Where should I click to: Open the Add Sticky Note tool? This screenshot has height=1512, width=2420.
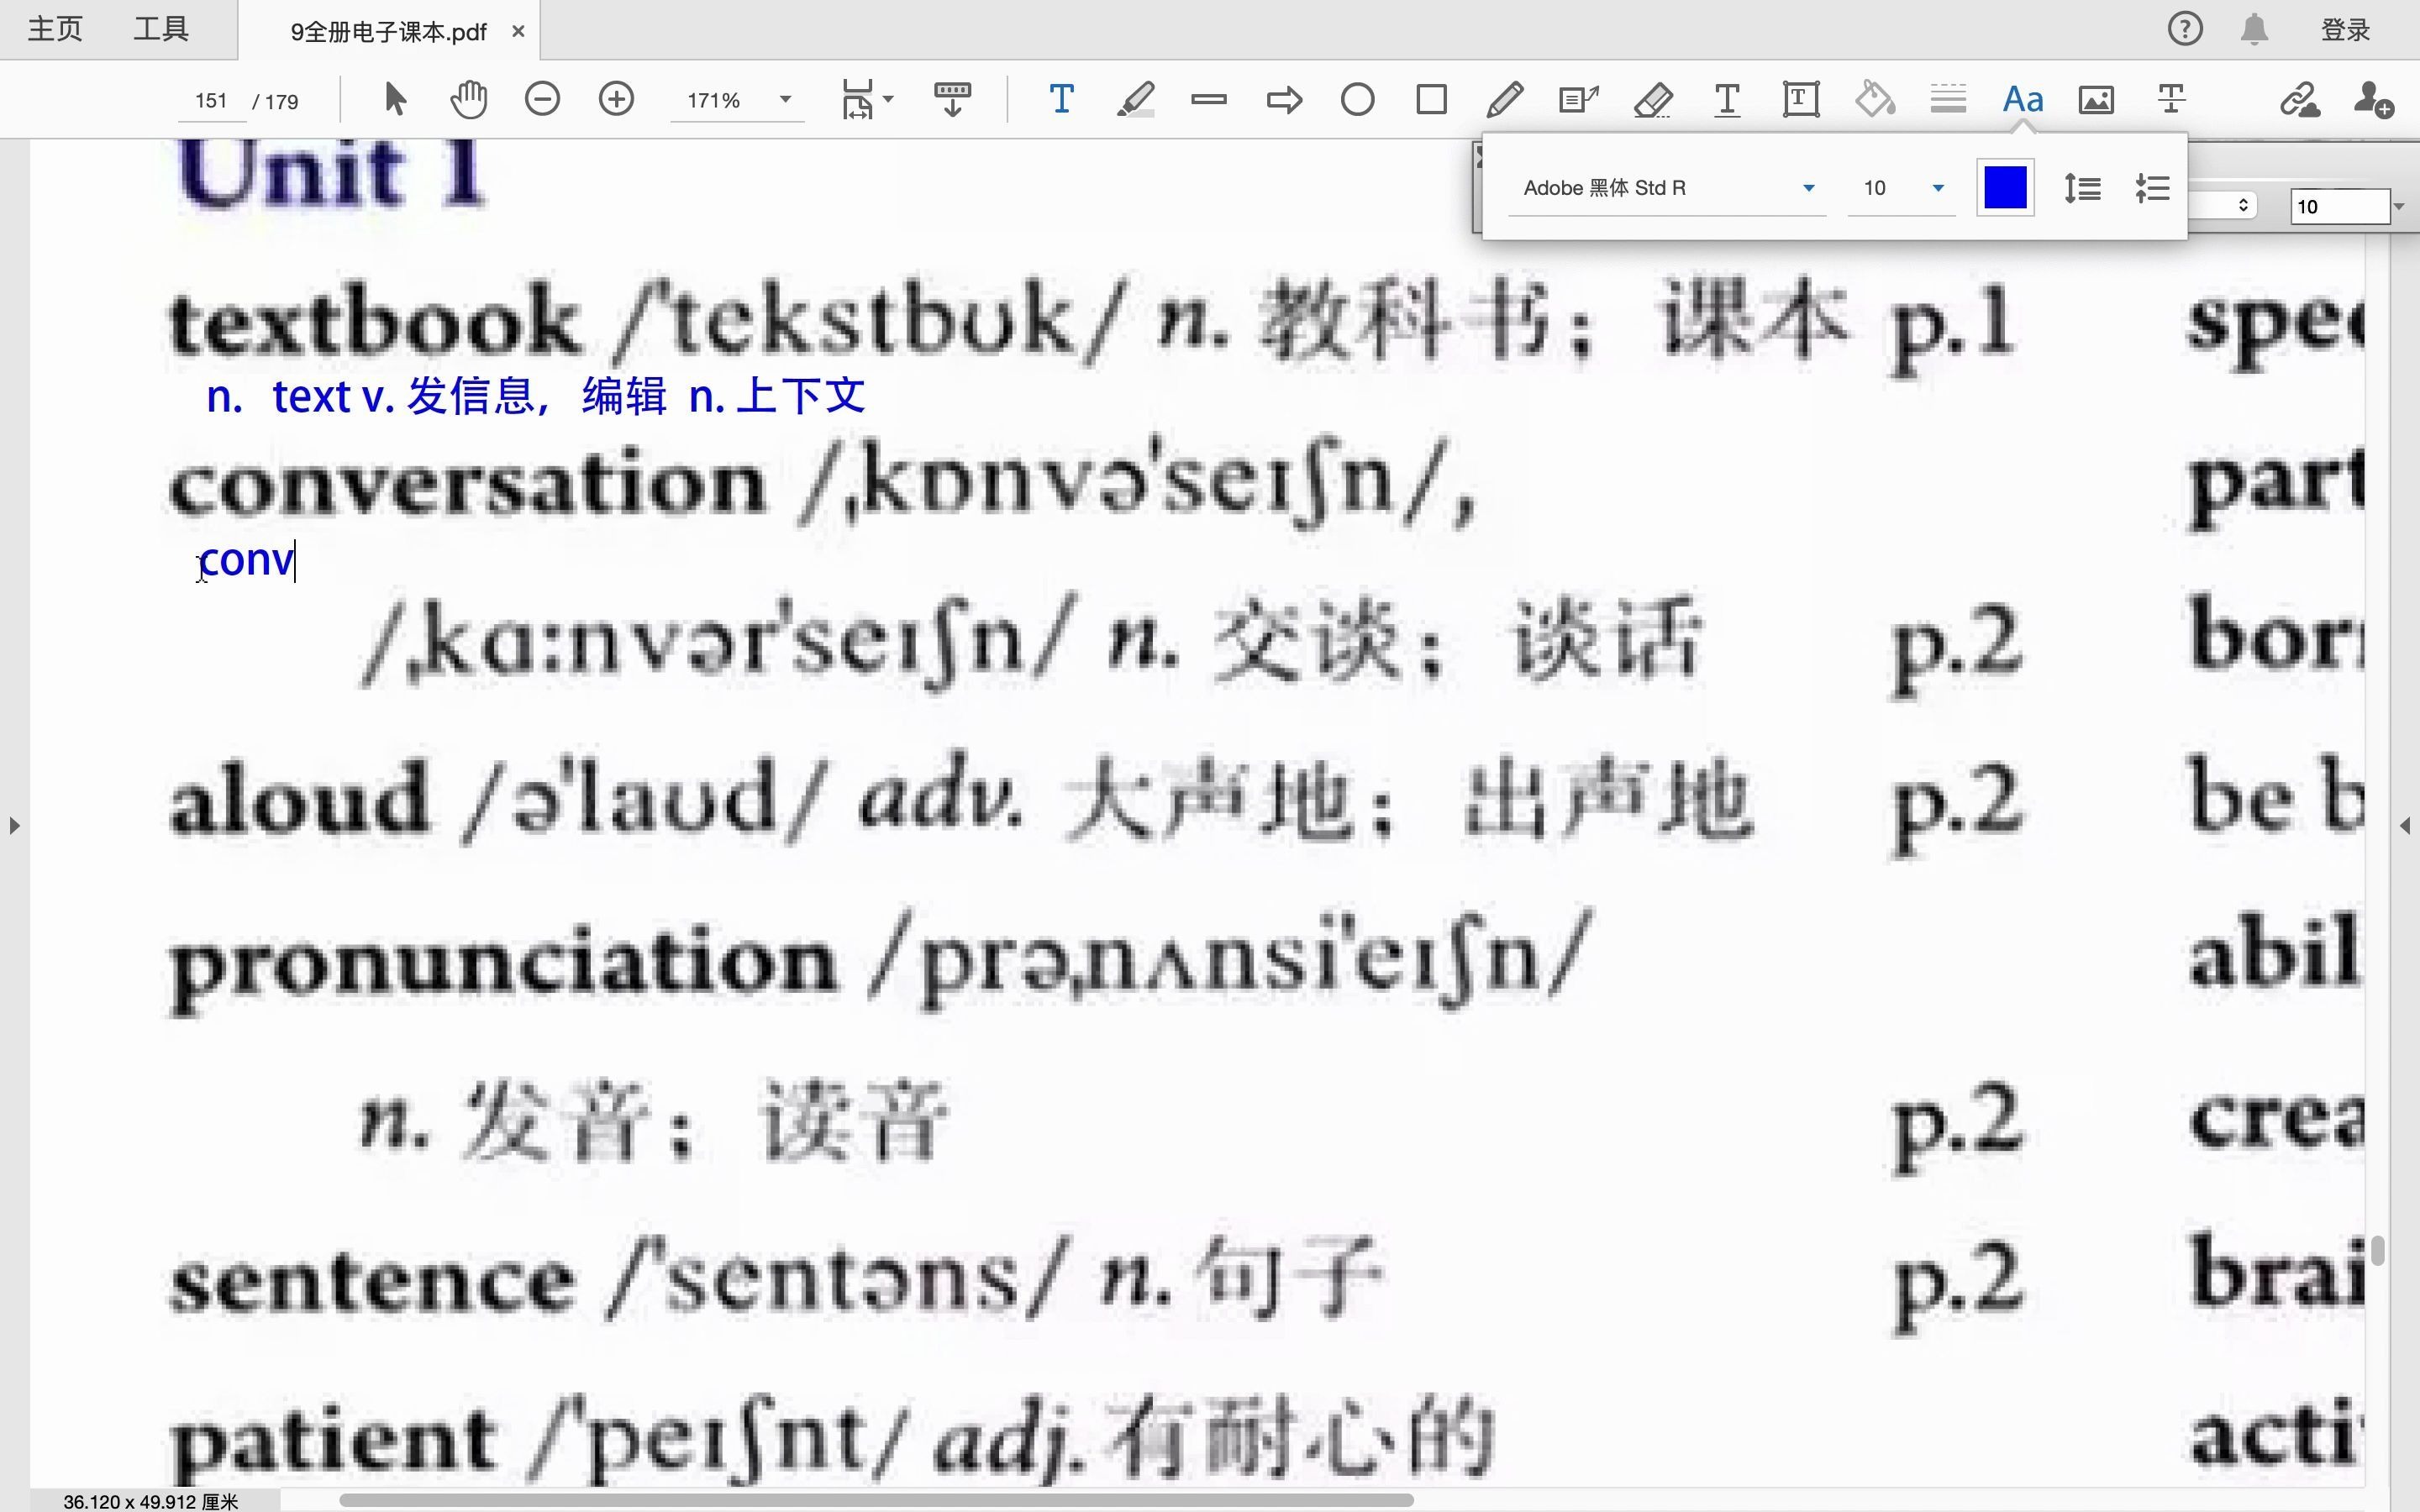[x=1577, y=99]
